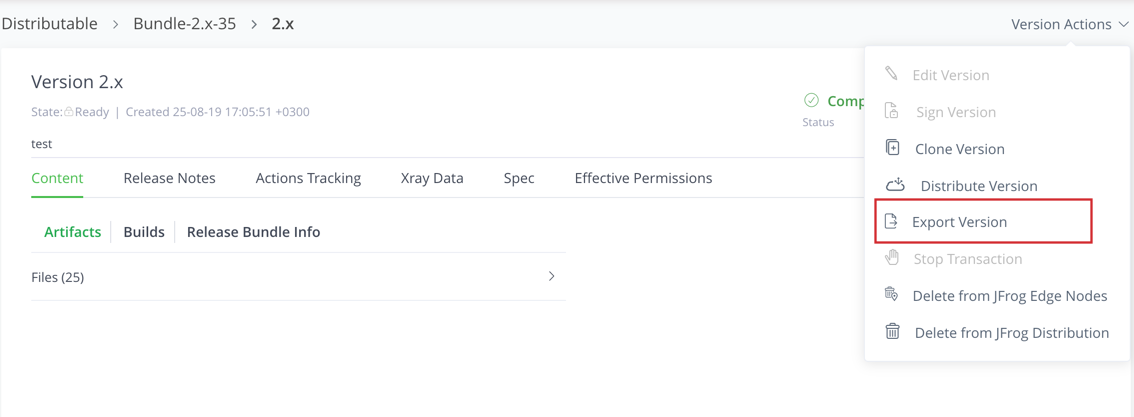The image size is (1134, 417).
Task: Open the Version Actions dropdown
Action: 1069,24
